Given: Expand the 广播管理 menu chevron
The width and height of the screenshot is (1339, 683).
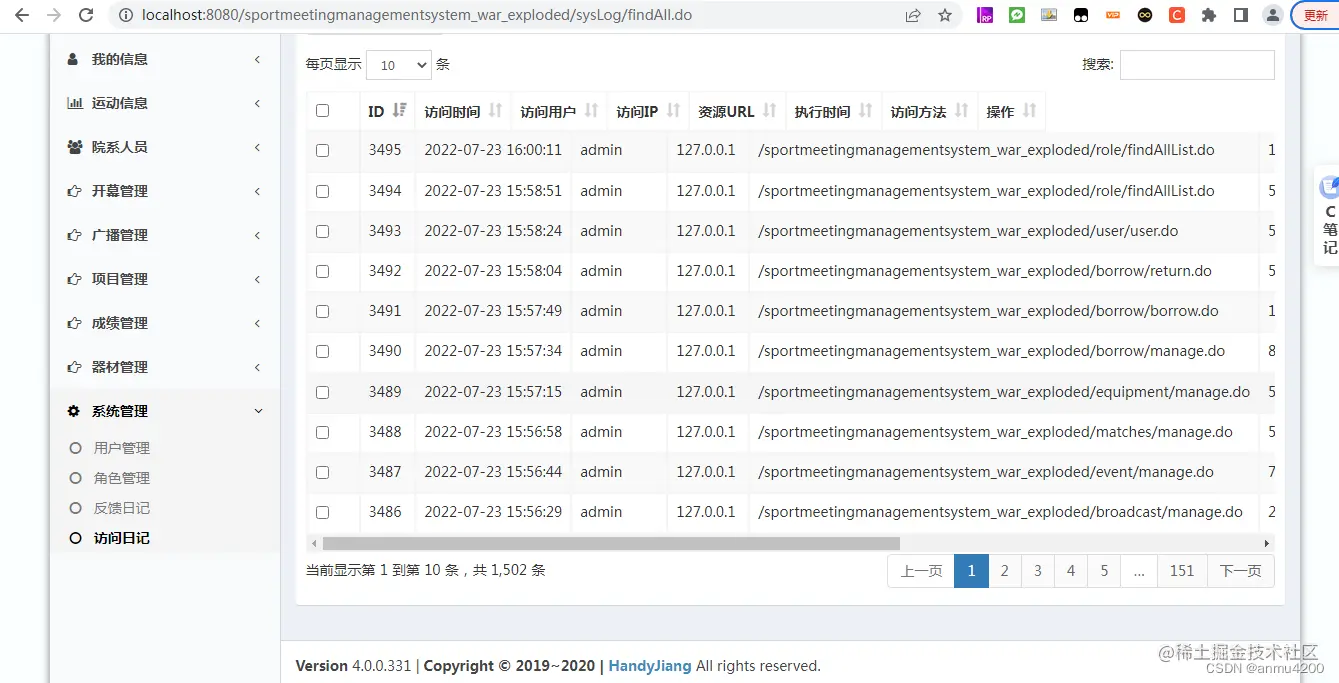Looking at the screenshot, I should click(x=257, y=235).
